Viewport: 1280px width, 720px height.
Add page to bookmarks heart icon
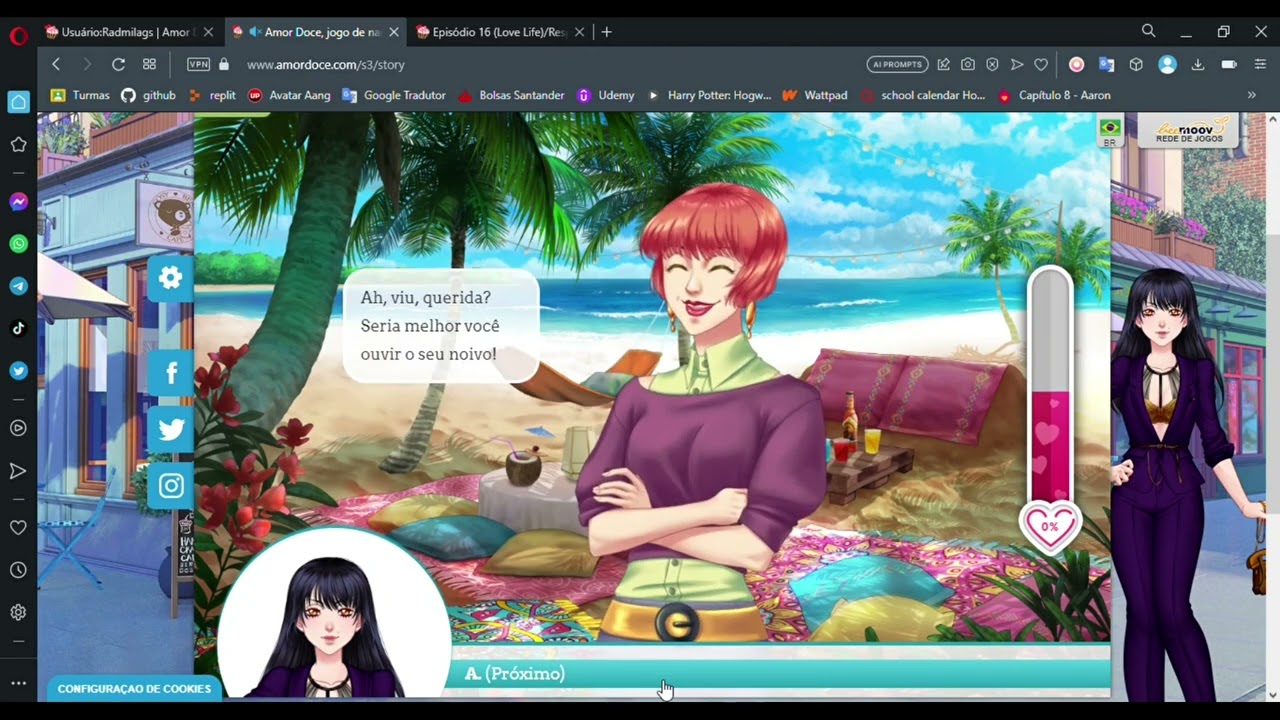point(1041,64)
